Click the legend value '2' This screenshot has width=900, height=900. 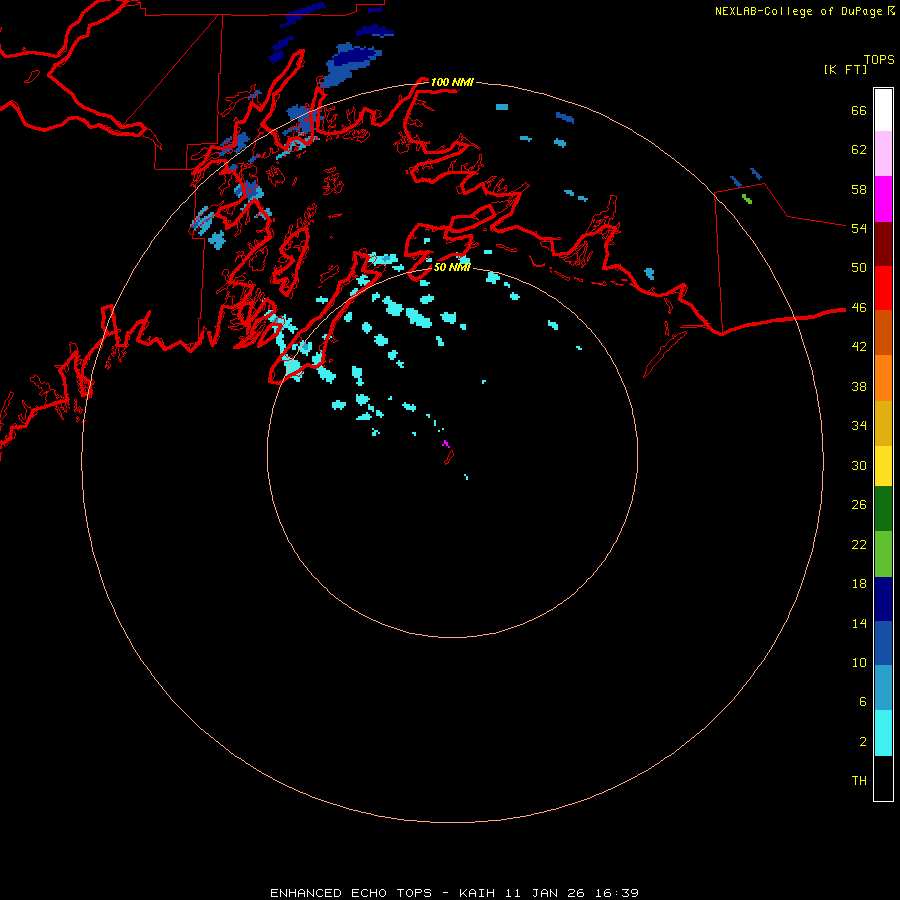(863, 742)
